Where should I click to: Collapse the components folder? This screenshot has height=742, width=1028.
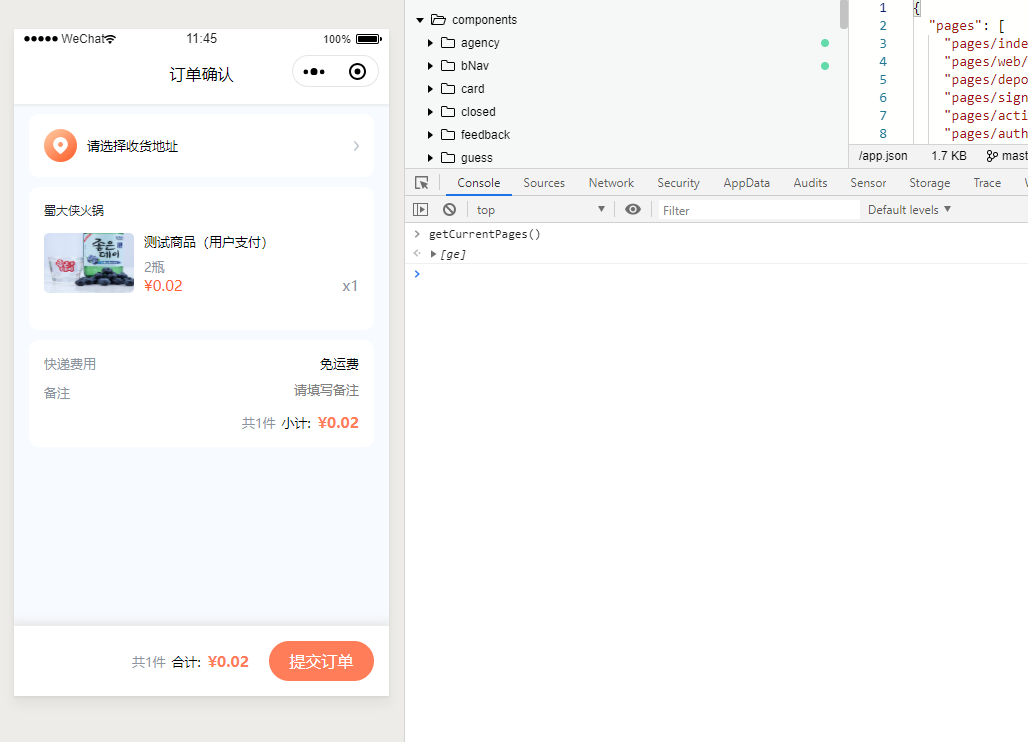420,20
